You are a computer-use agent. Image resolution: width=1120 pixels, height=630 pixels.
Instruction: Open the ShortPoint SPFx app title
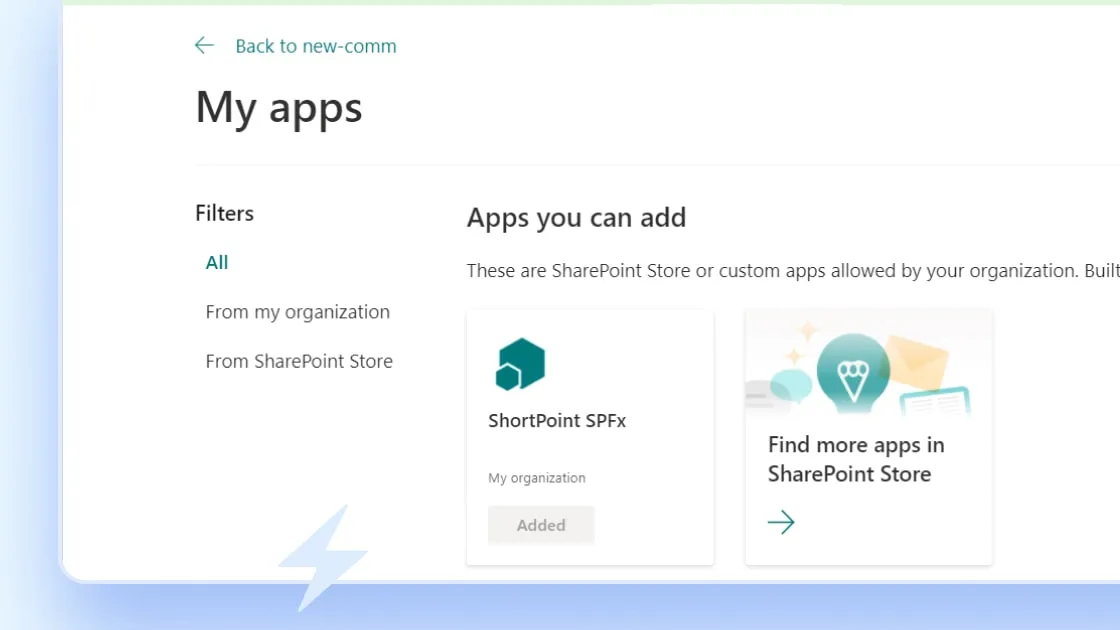[556, 421]
